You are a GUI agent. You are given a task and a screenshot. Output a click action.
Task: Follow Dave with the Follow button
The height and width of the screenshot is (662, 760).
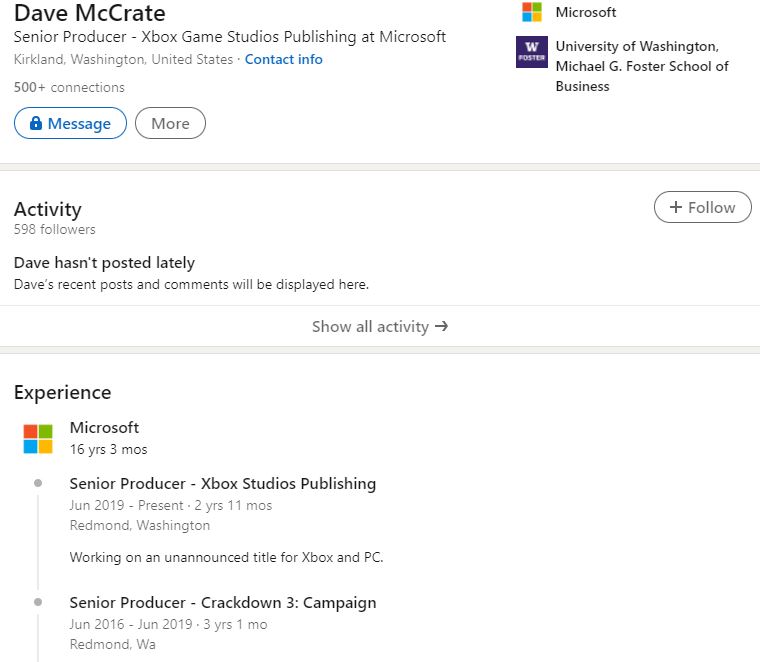click(703, 207)
